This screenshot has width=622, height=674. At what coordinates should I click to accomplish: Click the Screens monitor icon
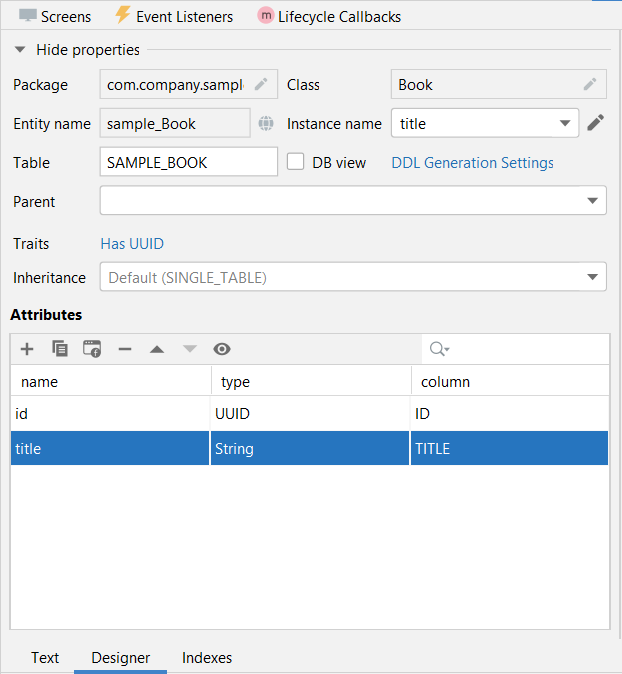coord(28,15)
